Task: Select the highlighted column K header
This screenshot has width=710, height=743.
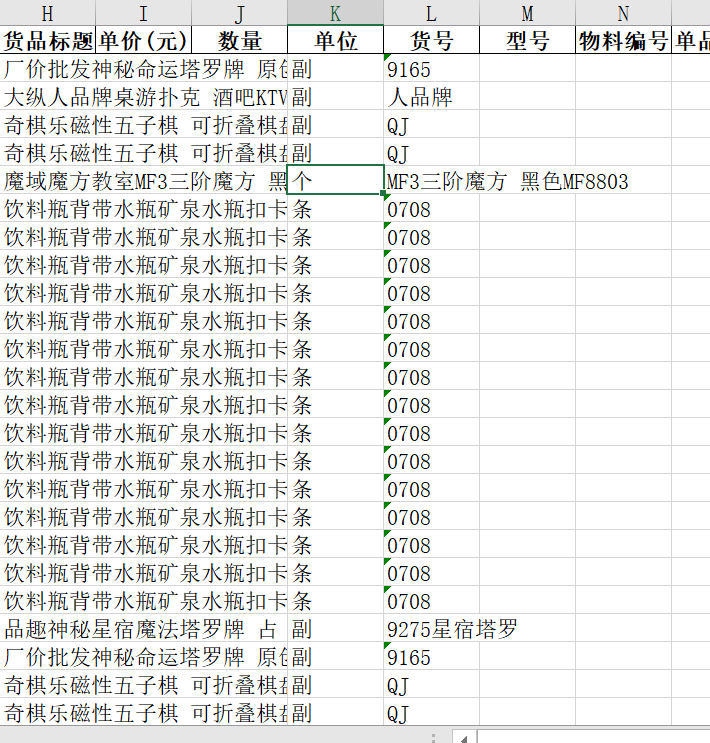Action: coord(335,13)
